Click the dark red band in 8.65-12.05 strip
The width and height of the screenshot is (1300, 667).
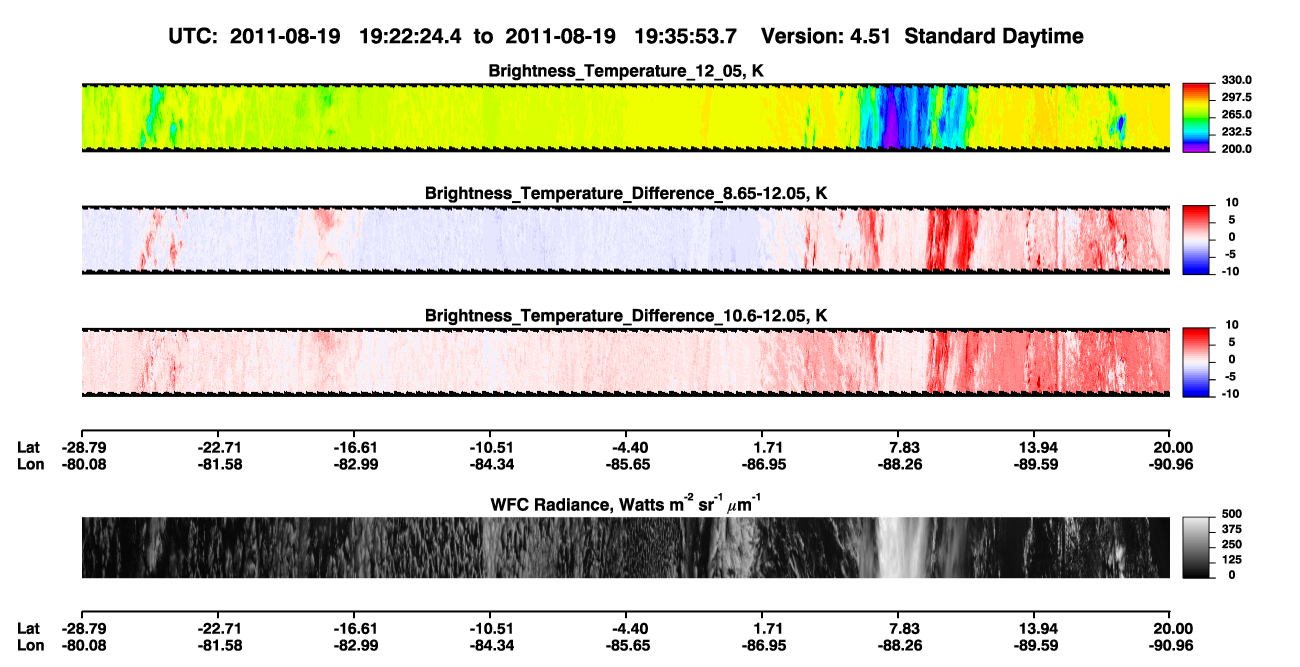tap(950, 239)
